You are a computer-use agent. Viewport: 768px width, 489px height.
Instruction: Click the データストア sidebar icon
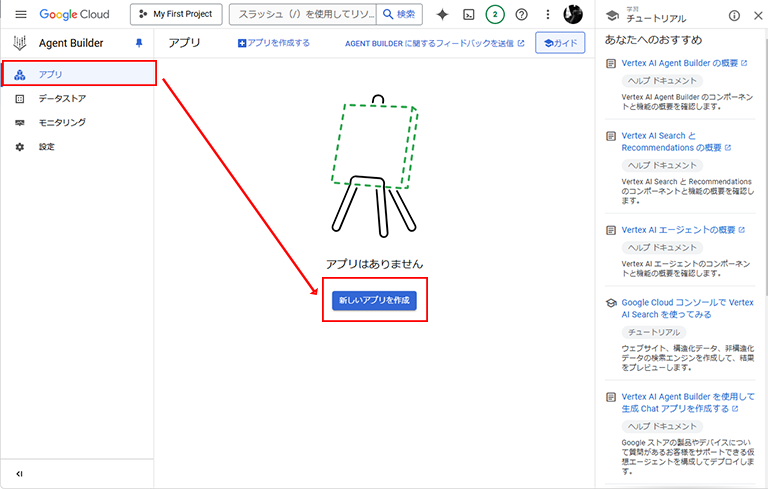point(20,99)
